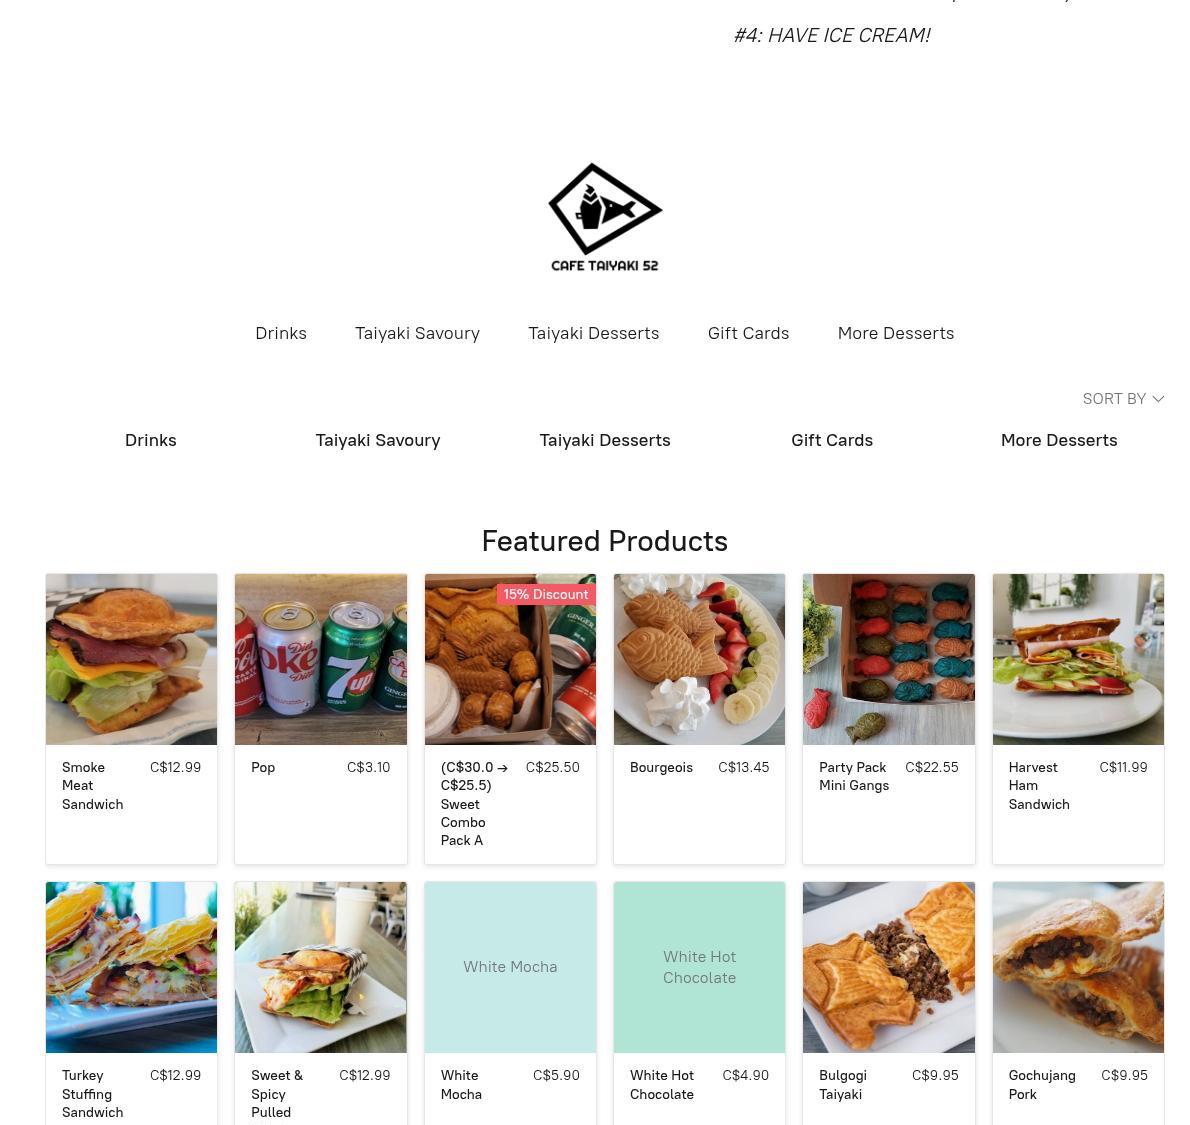This screenshot has height=1125, width=1190.
Task: Select the White Mocha placeholder tile
Action: point(510,967)
